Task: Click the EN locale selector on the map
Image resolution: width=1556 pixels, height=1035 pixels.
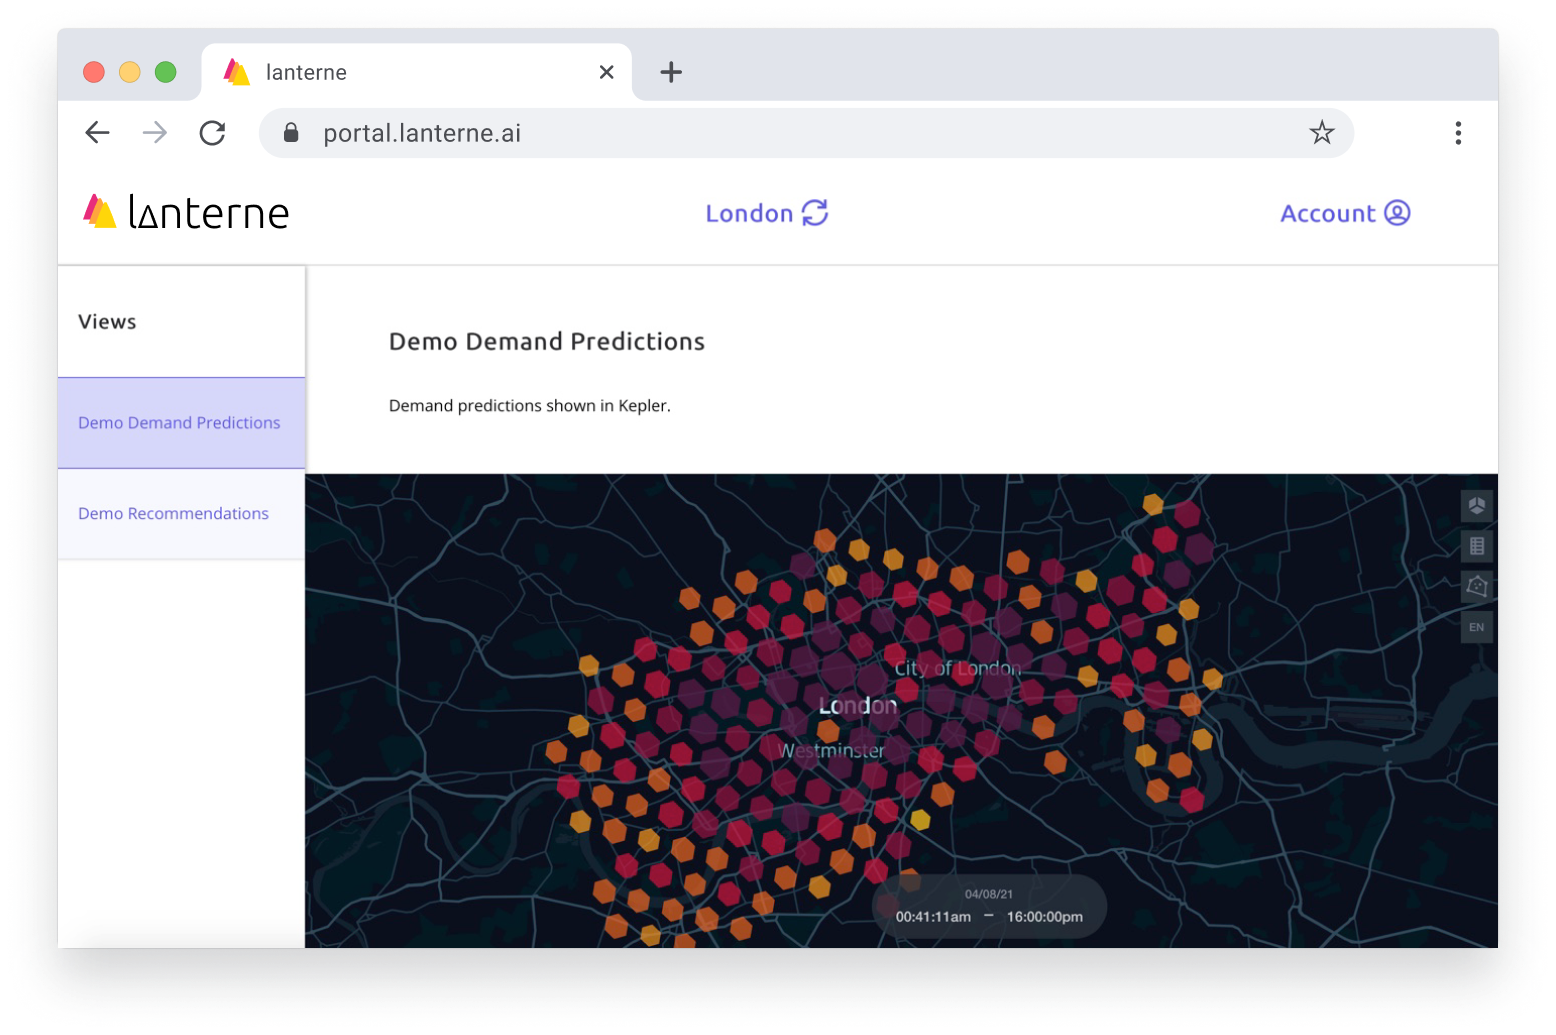Action: [x=1477, y=627]
